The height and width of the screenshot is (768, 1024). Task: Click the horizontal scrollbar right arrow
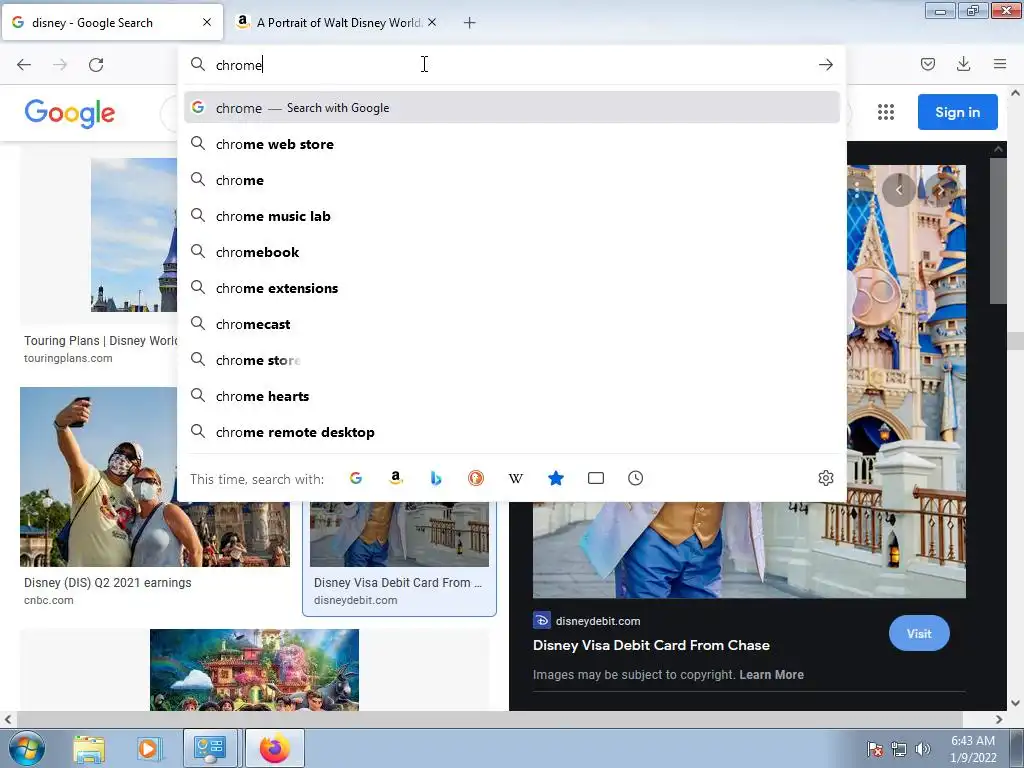point(999,719)
